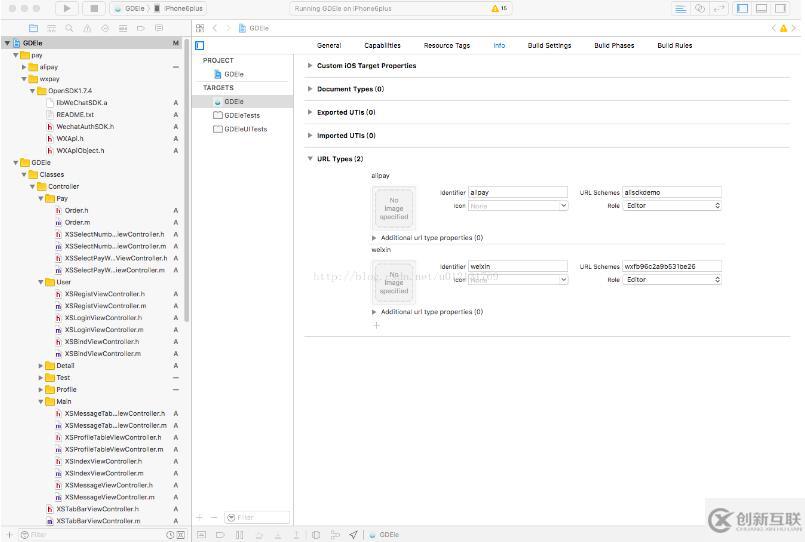The width and height of the screenshot is (805, 542).
Task: Switch to the Build Rules tab
Action: (x=675, y=46)
